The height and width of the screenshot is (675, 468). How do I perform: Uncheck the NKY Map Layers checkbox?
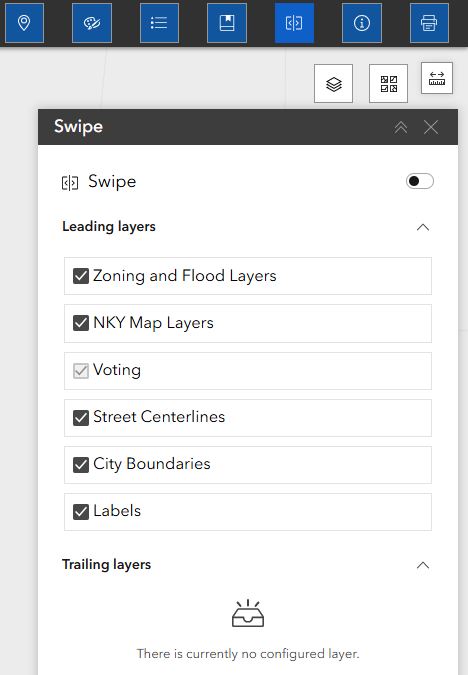pos(81,323)
